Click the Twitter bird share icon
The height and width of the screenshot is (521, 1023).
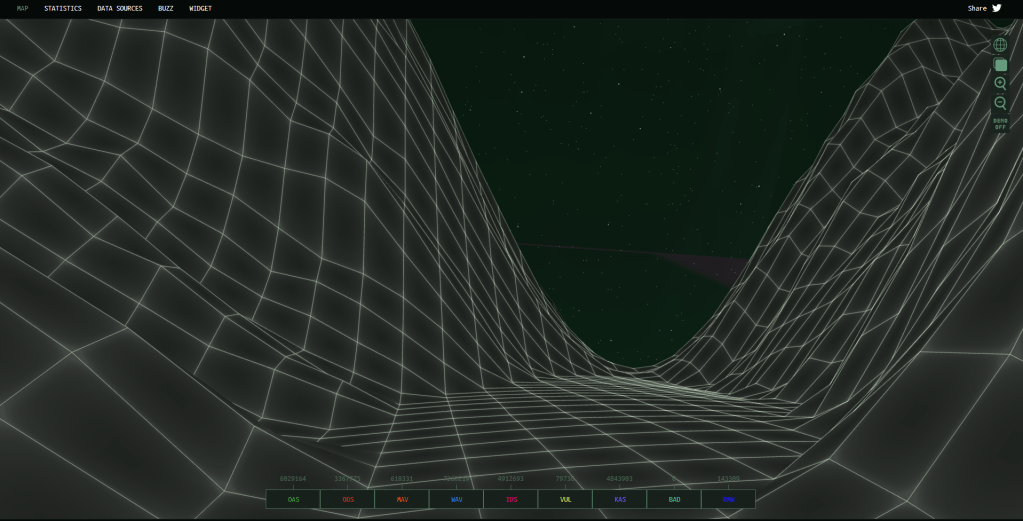997,8
